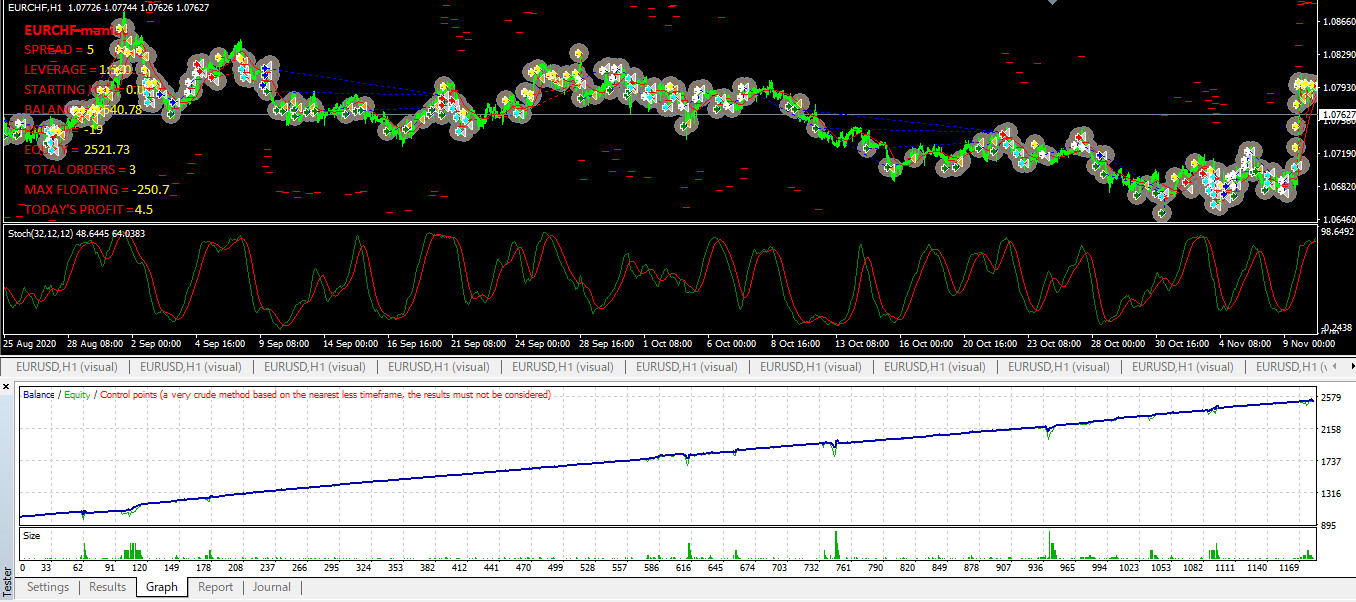Click the 2579 balance axis value
Image resolution: width=1356 pixels, height=602 pixels.
pos(1331,400)
